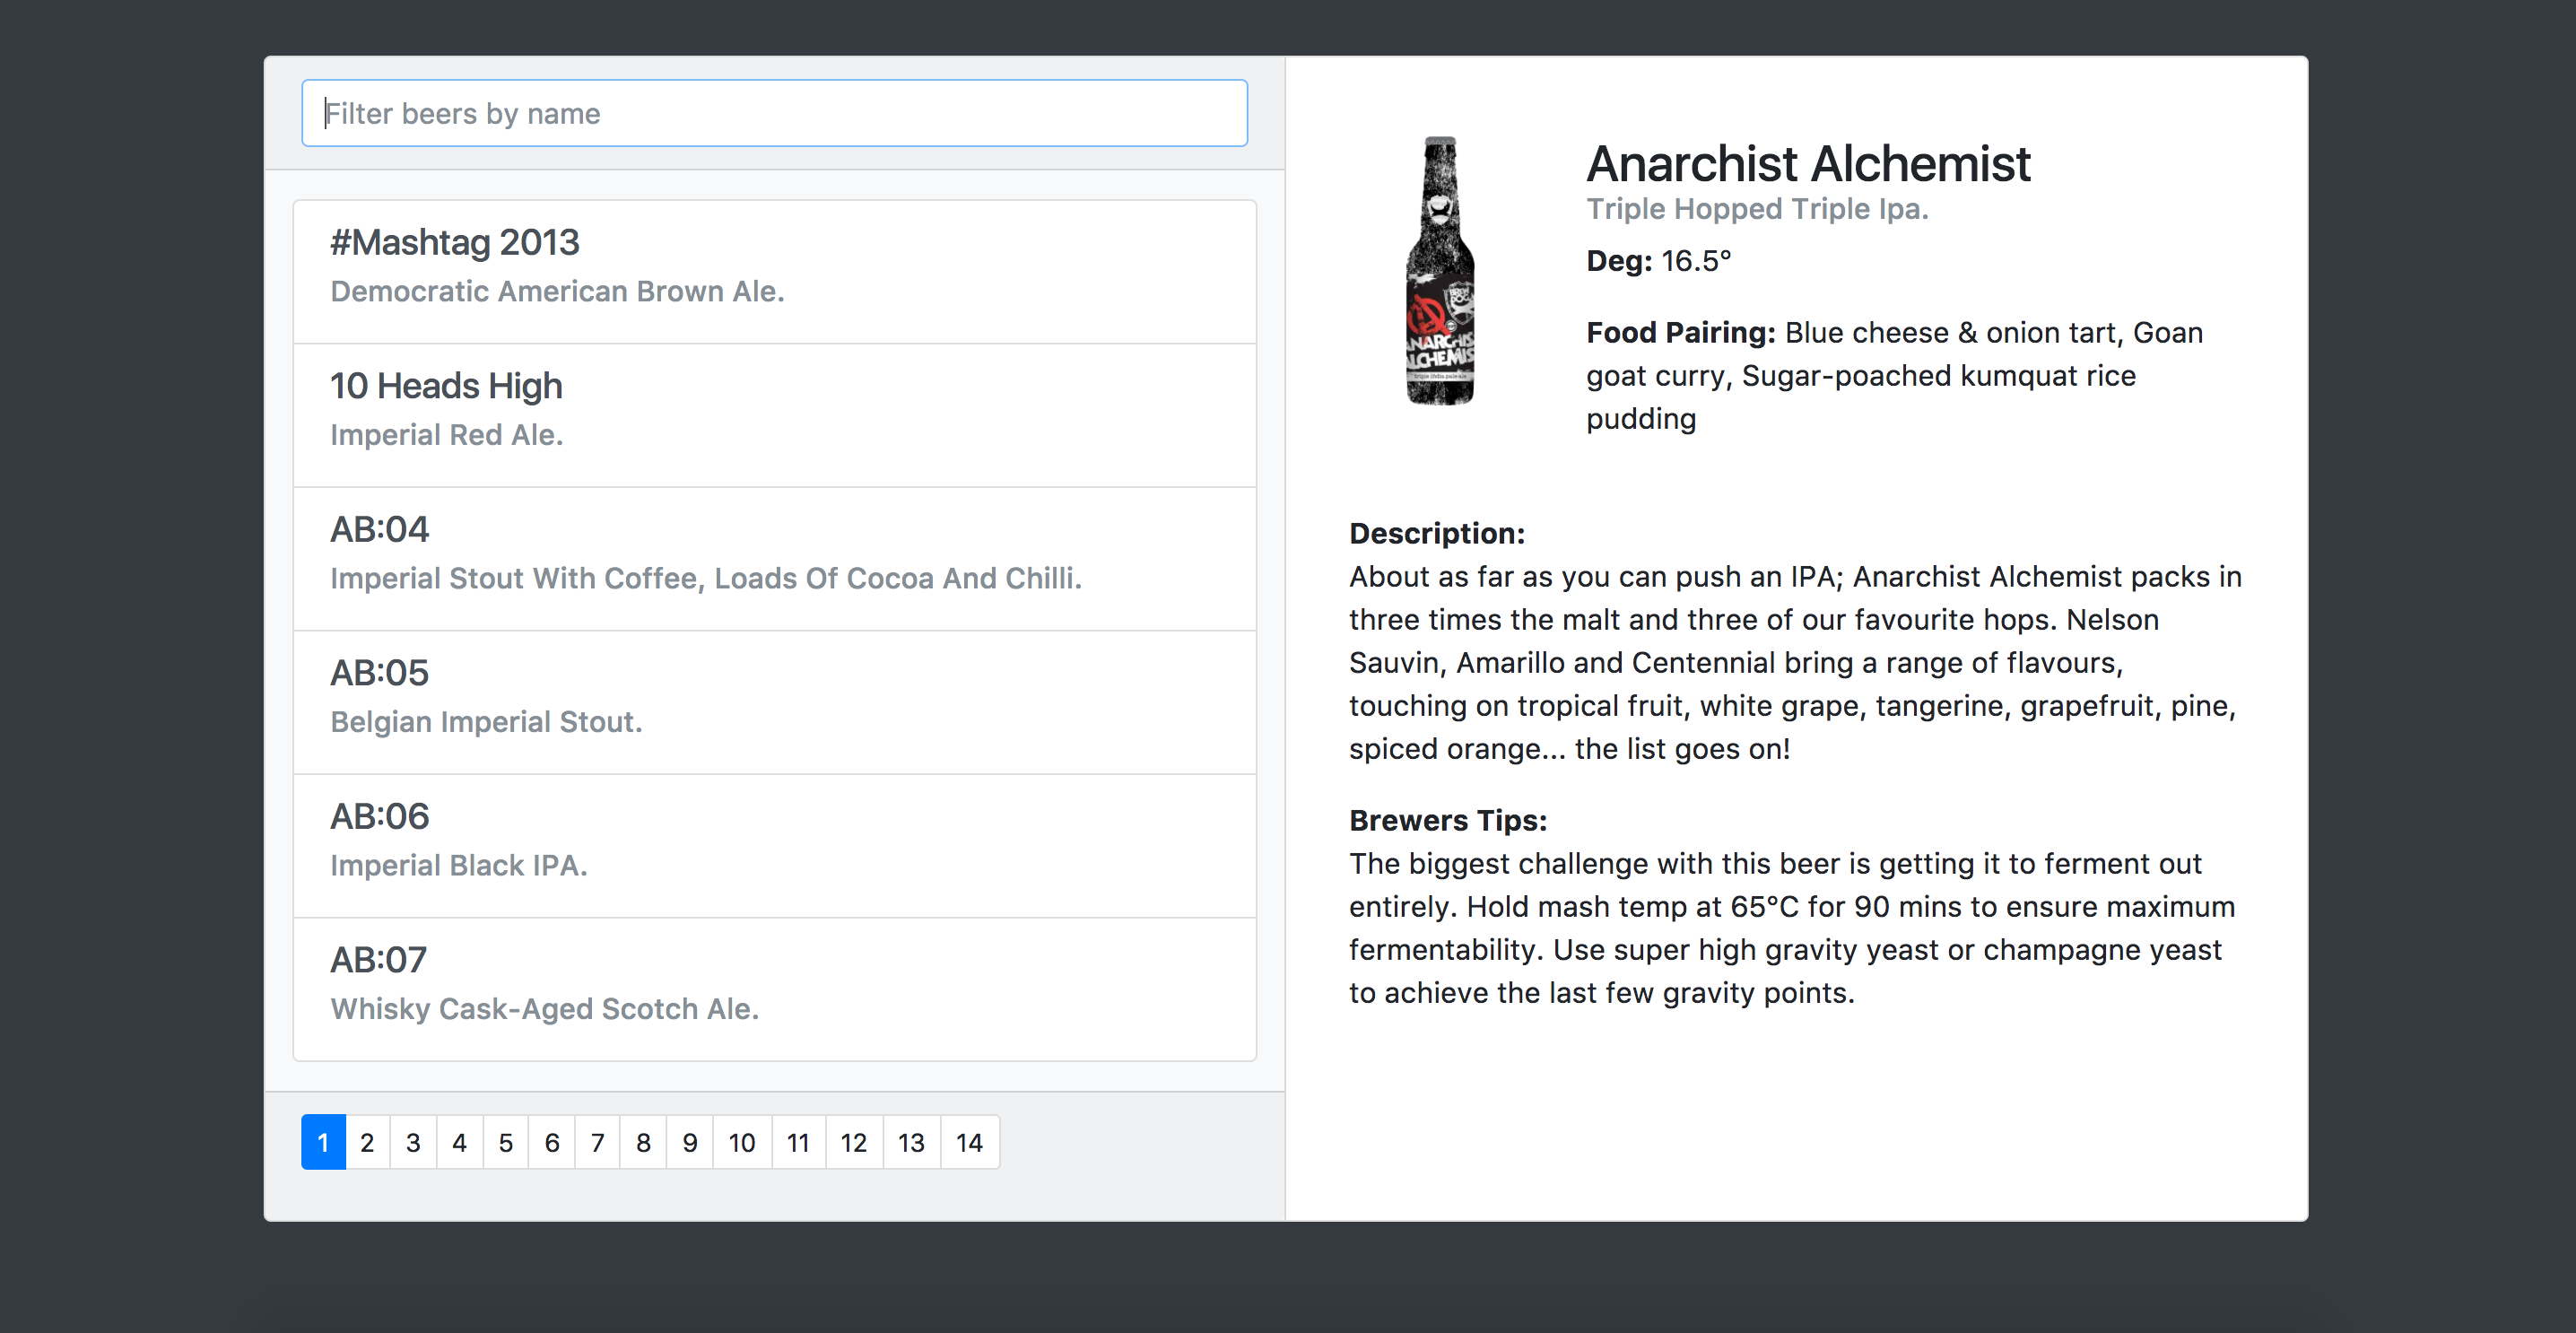Open the AB:06 Imperial Black IPA item
This screenshot has height=1333, width=2576.
click(774, 845)
